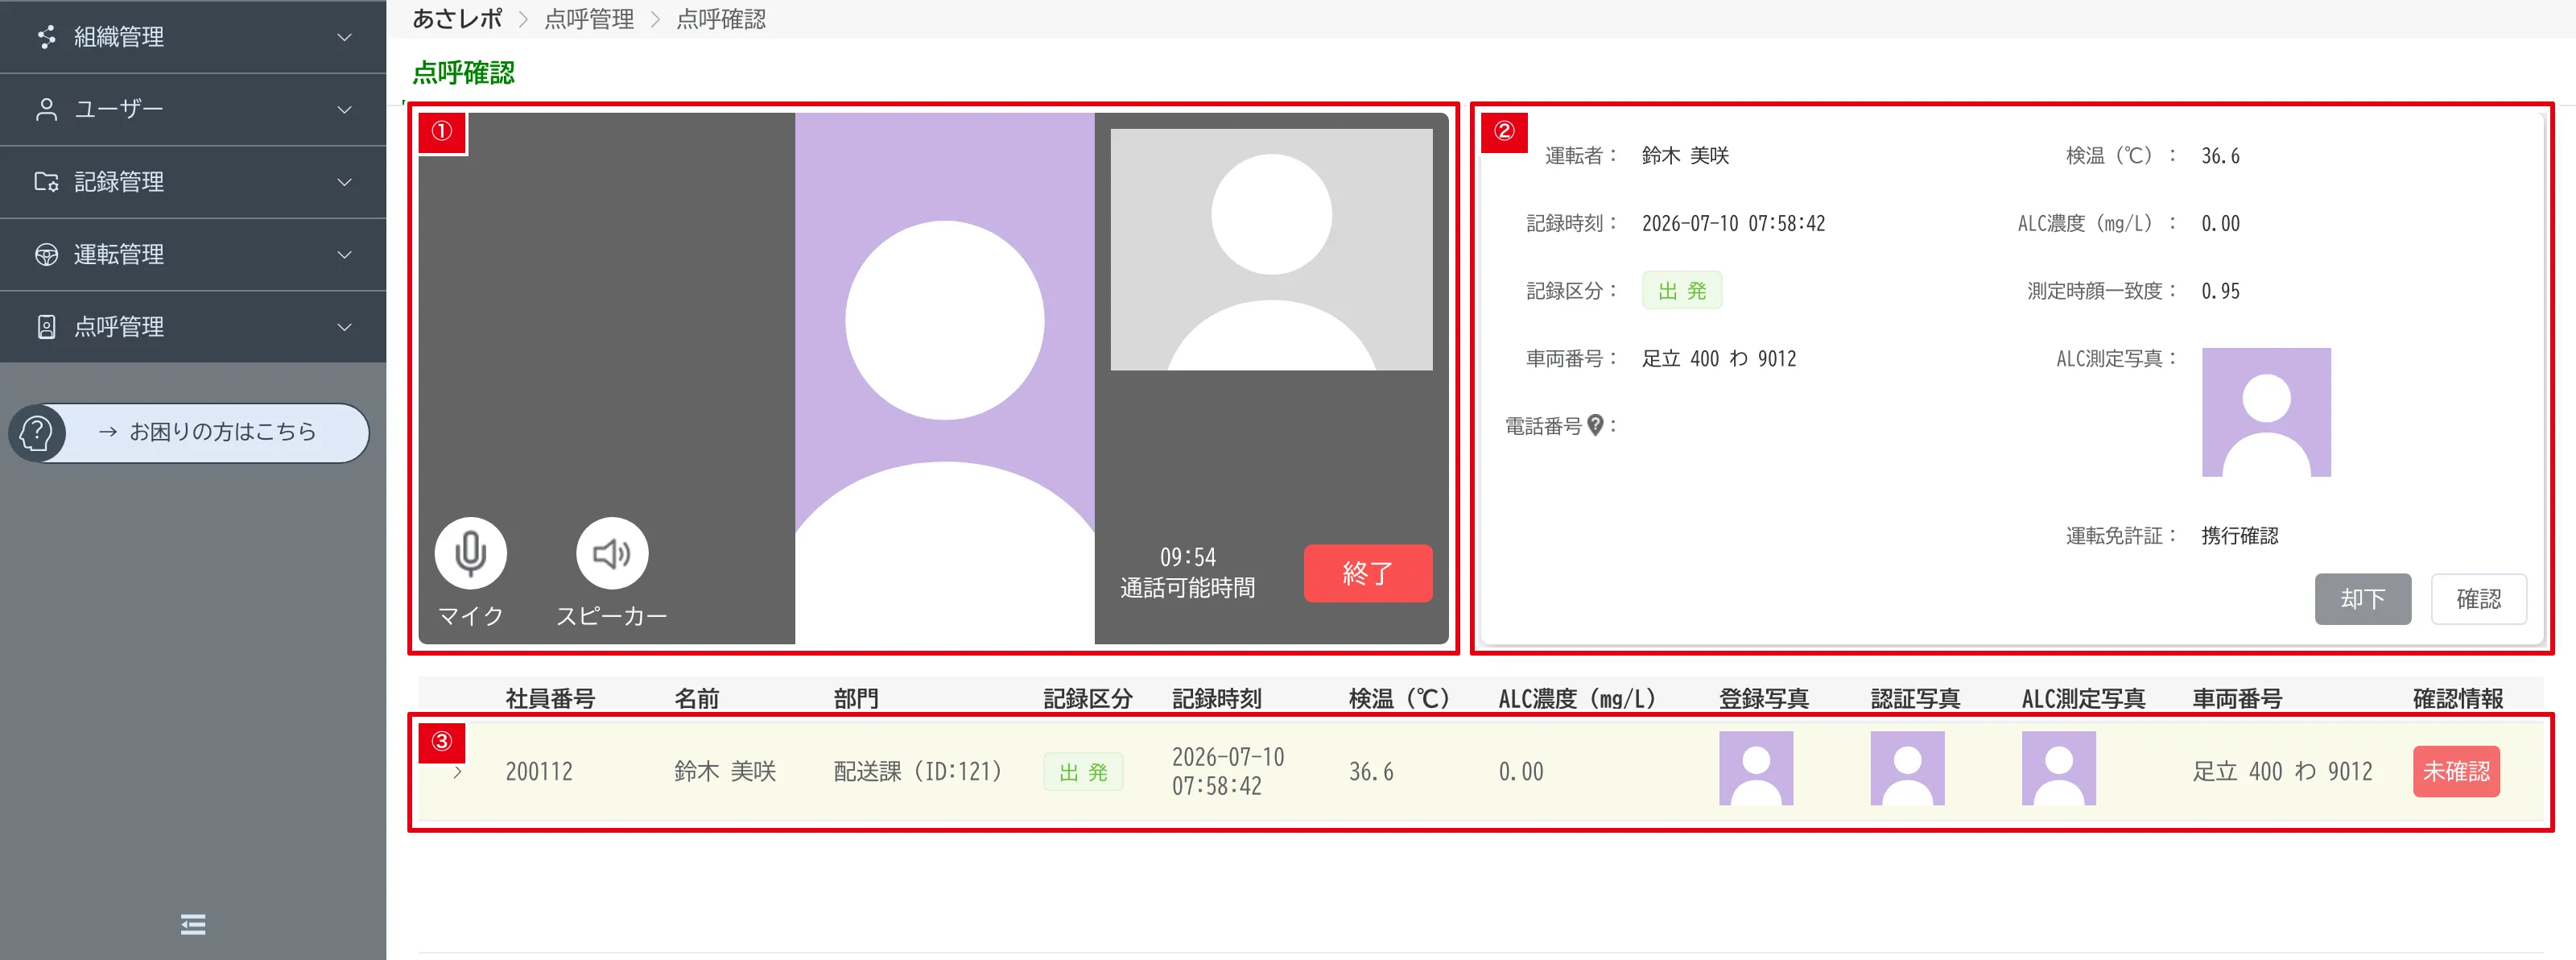The height and width of the screenshot is (960, 2576).
Task: Toggle the マイク microphone button
Action: click(x=470, y=553)
